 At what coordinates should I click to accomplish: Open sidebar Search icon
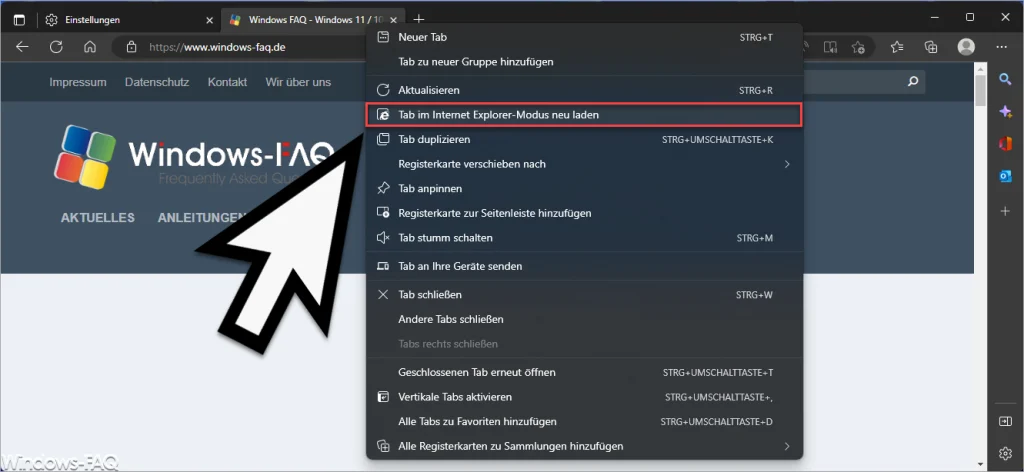coord(1005,79)
